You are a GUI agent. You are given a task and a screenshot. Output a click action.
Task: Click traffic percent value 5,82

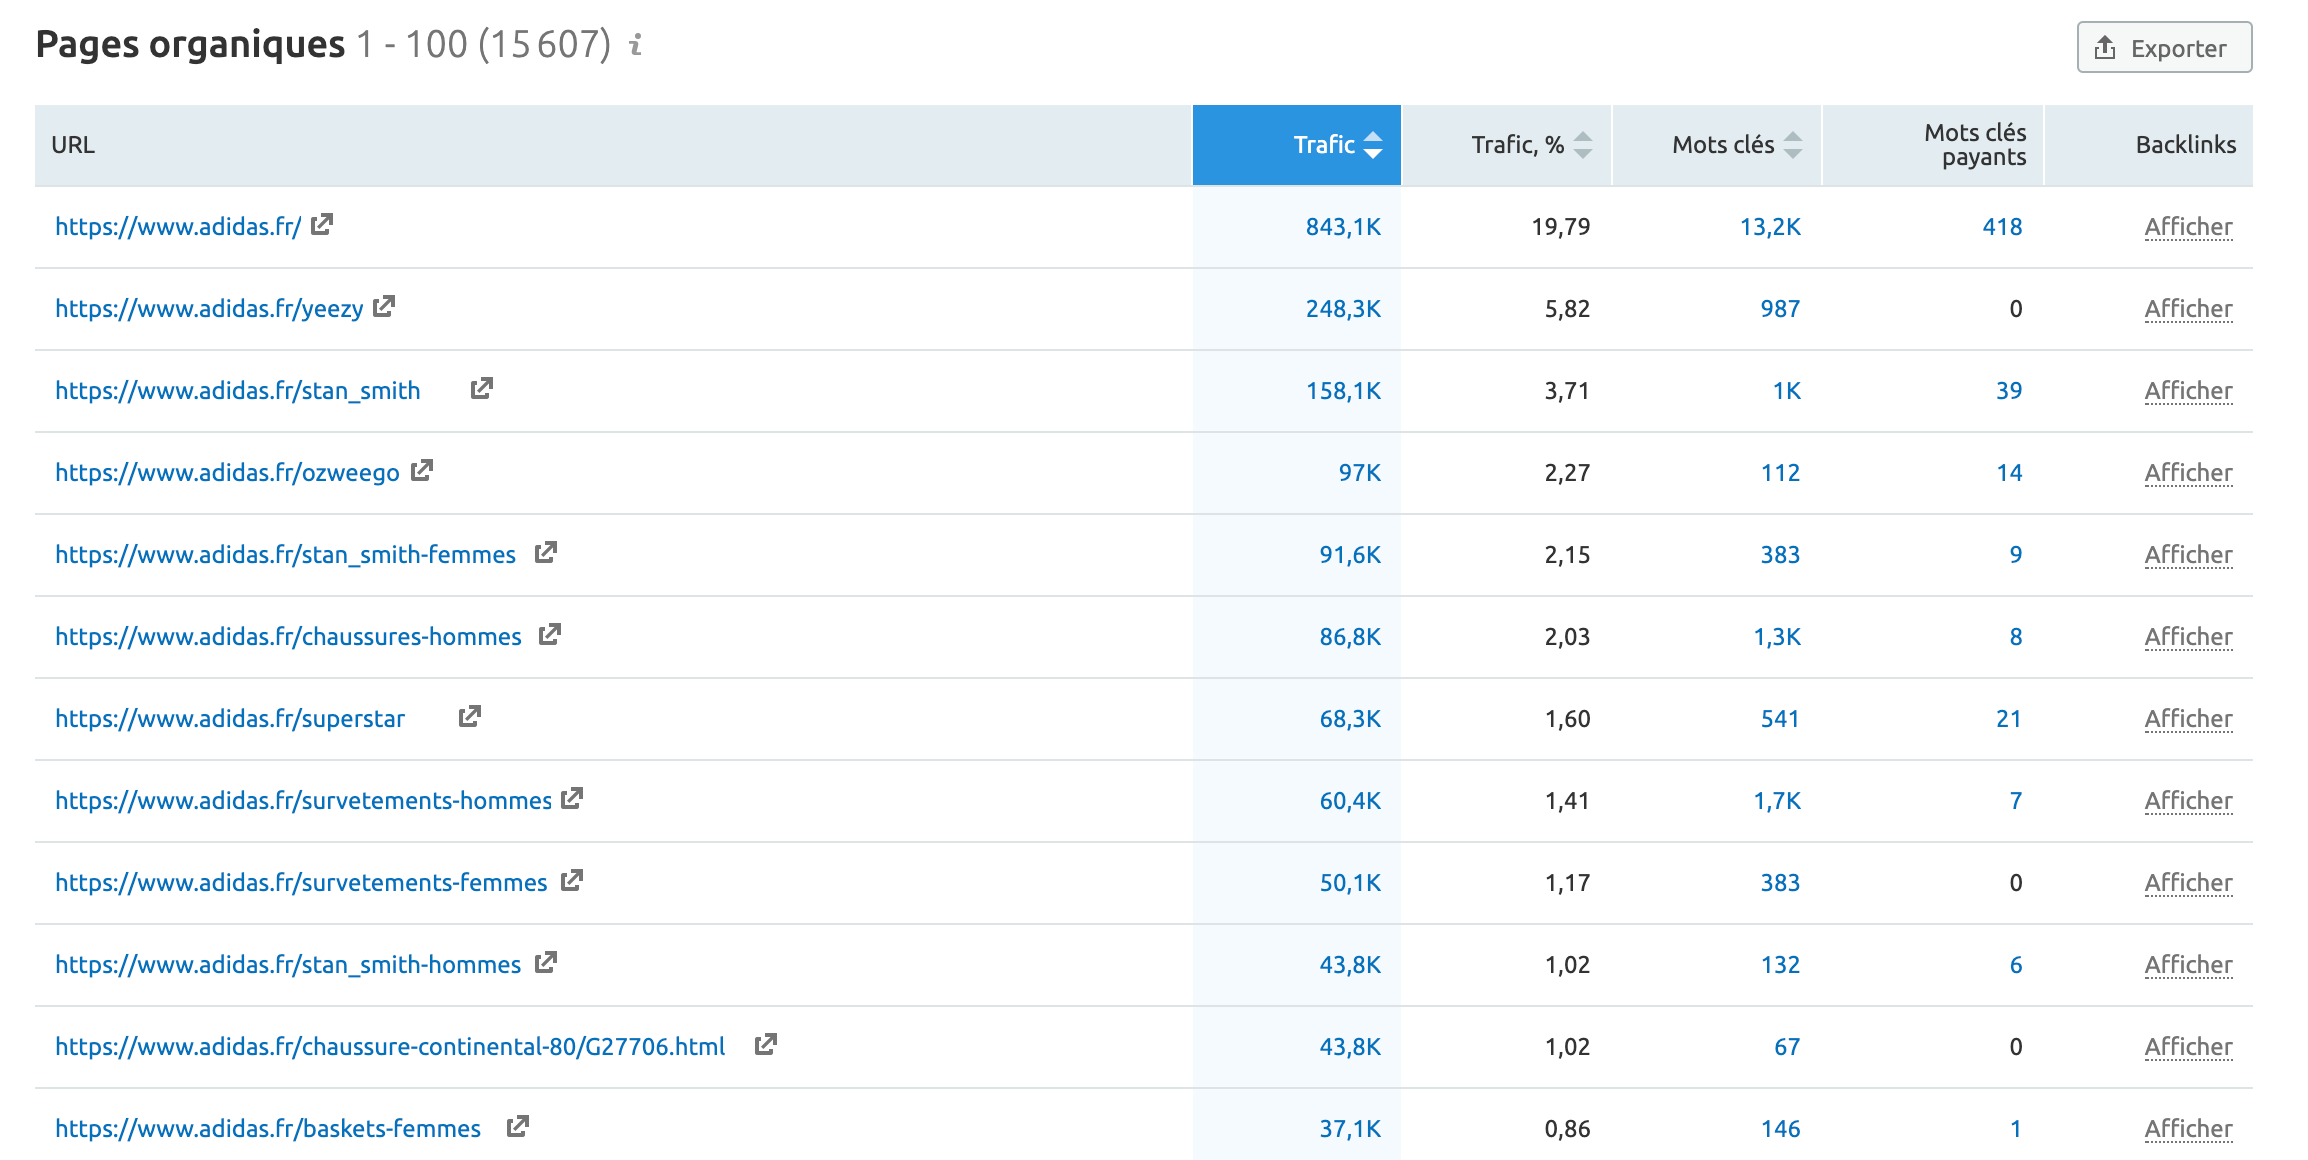pos(1567,309)
